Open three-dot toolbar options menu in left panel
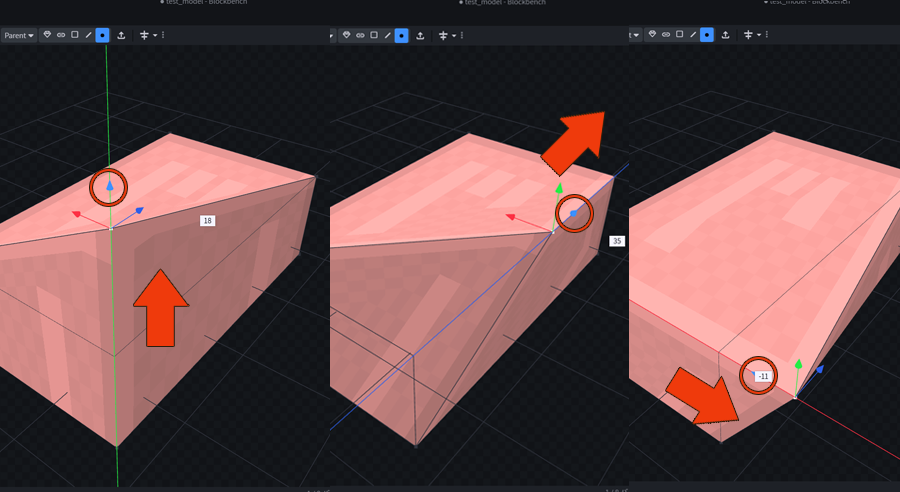The height and width of the screenshot is (492, 900). [163, 35]
